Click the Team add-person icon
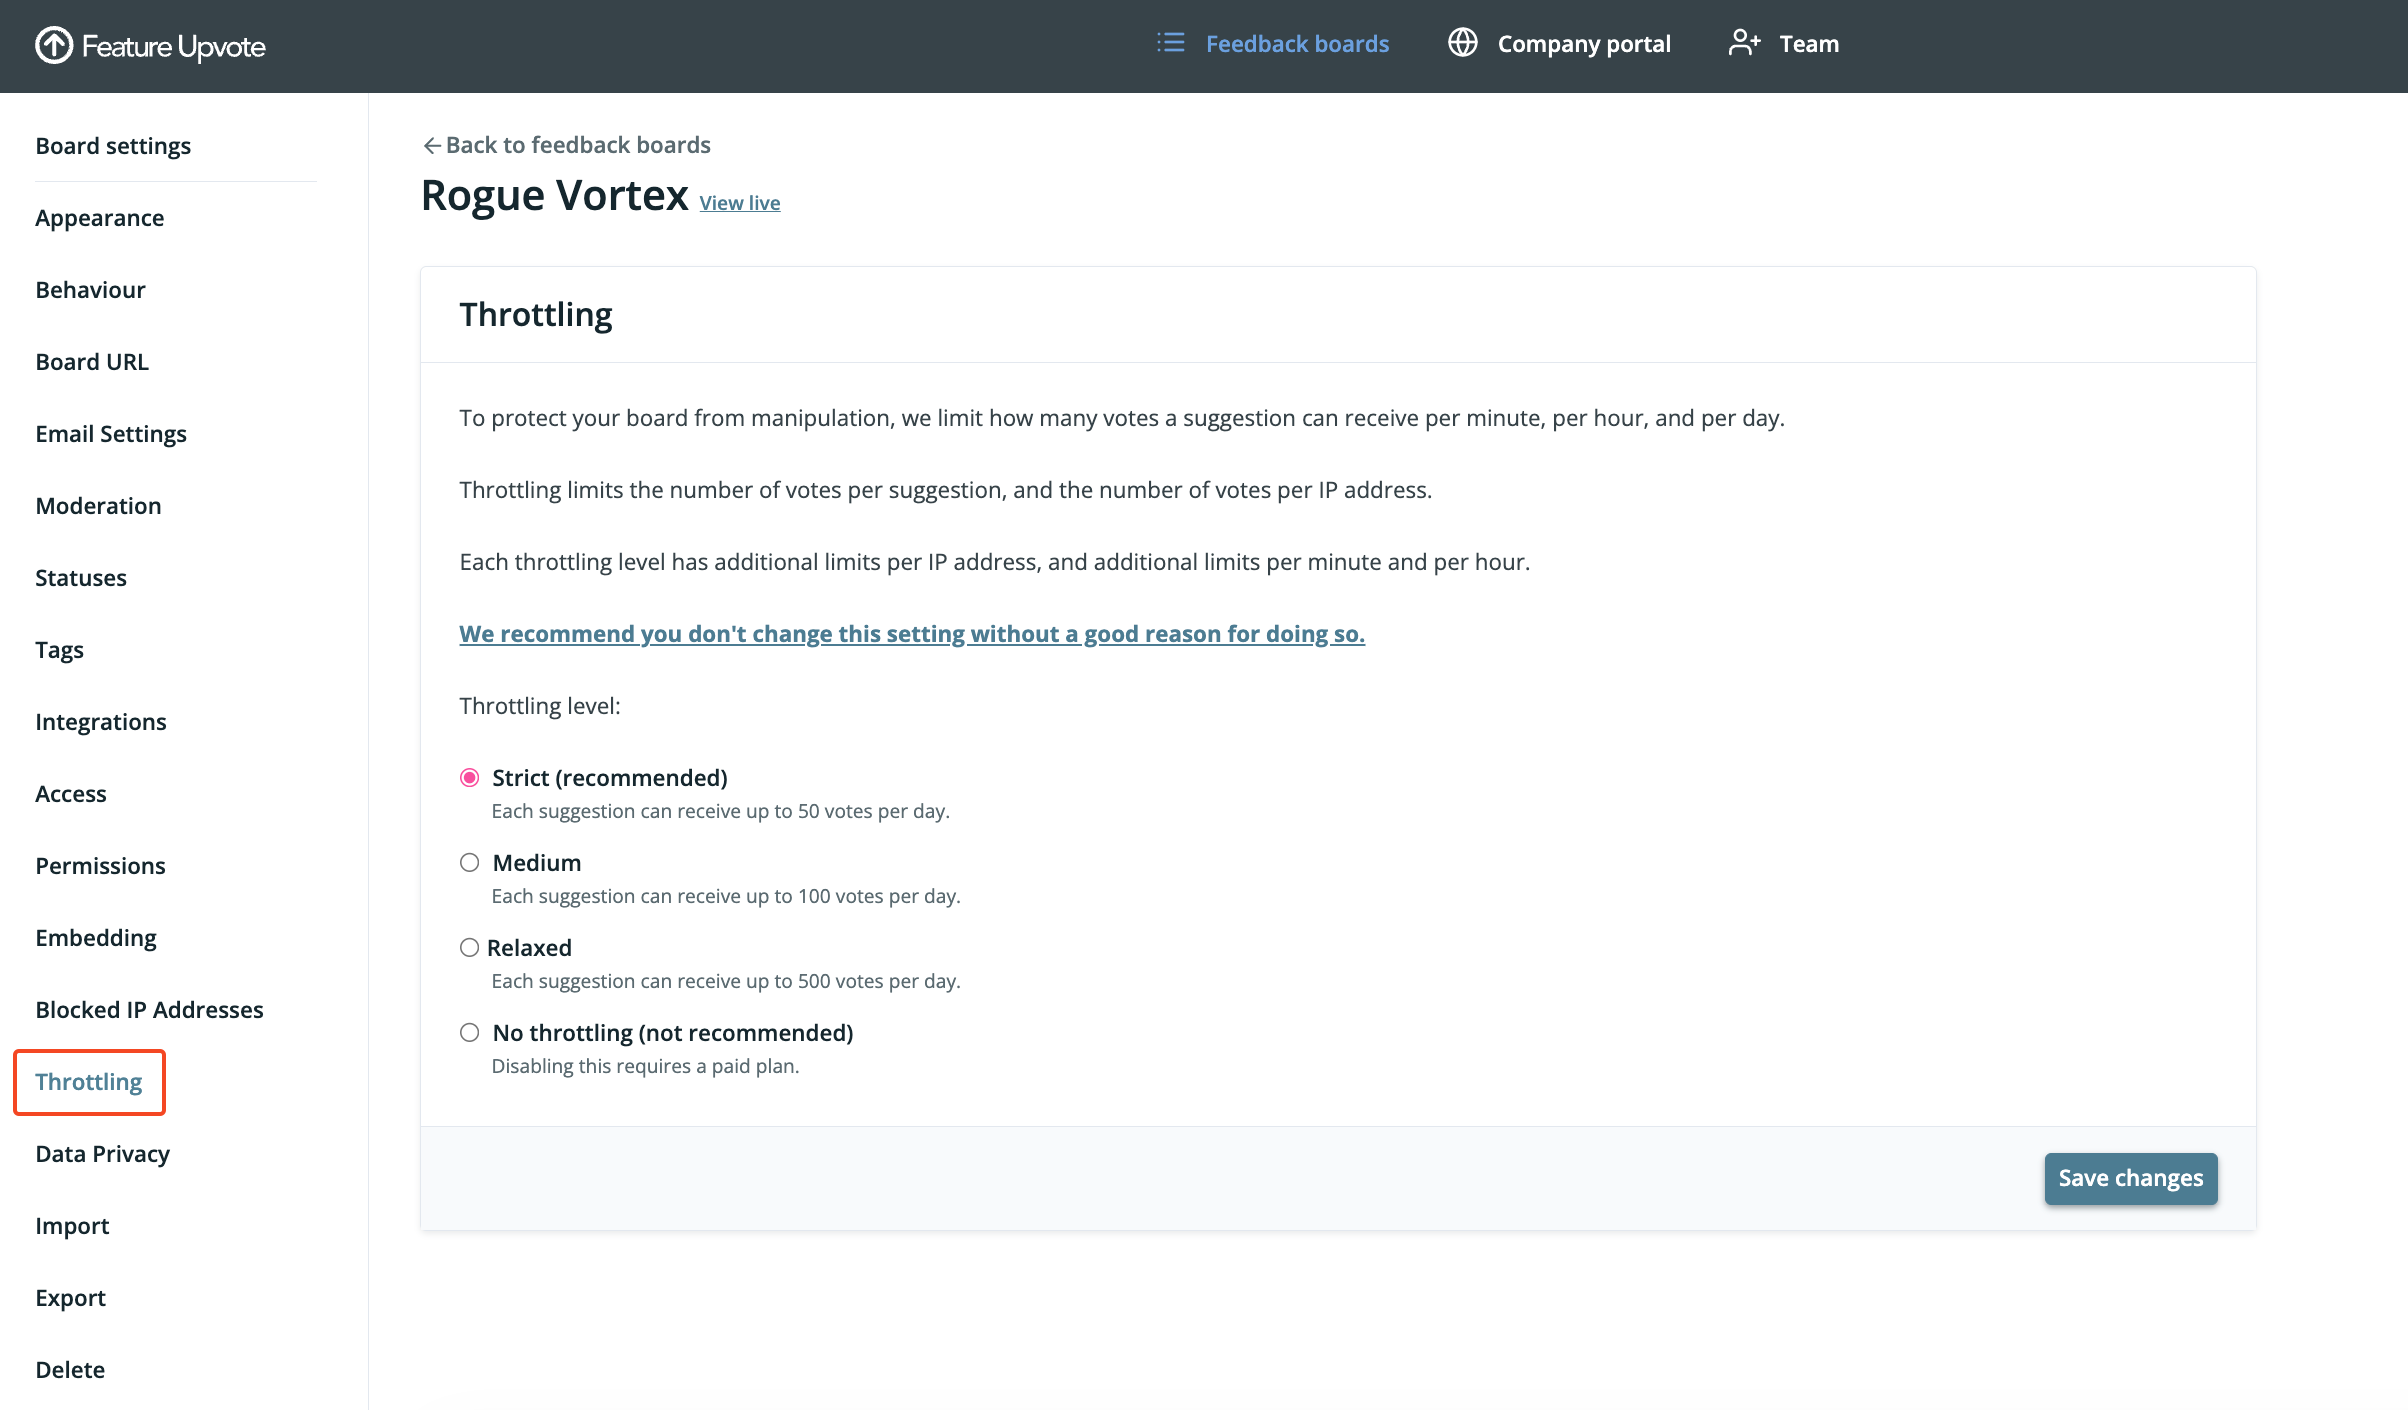This screenshot has height=1410, width=2408. tap(1744, 43)
